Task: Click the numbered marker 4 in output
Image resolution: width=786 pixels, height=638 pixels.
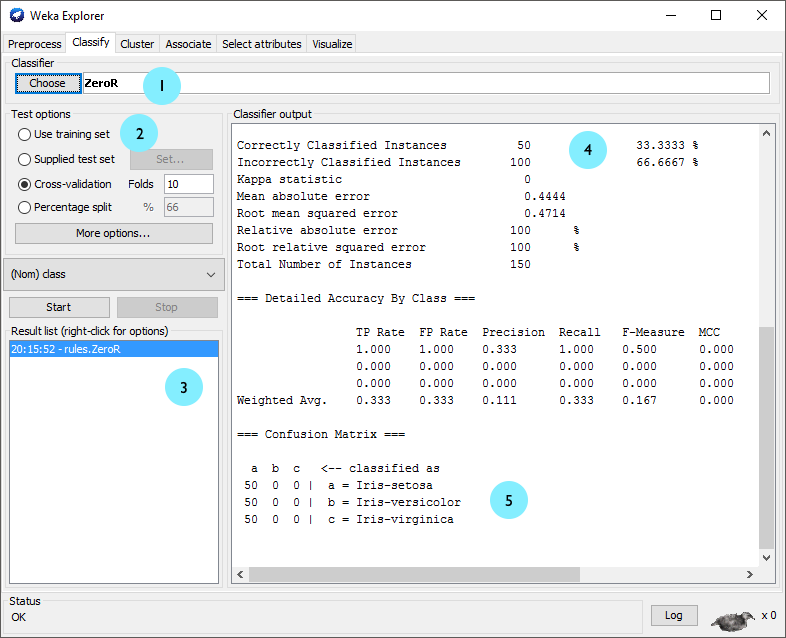Action: pyautogui.click(x=588, y=150)
